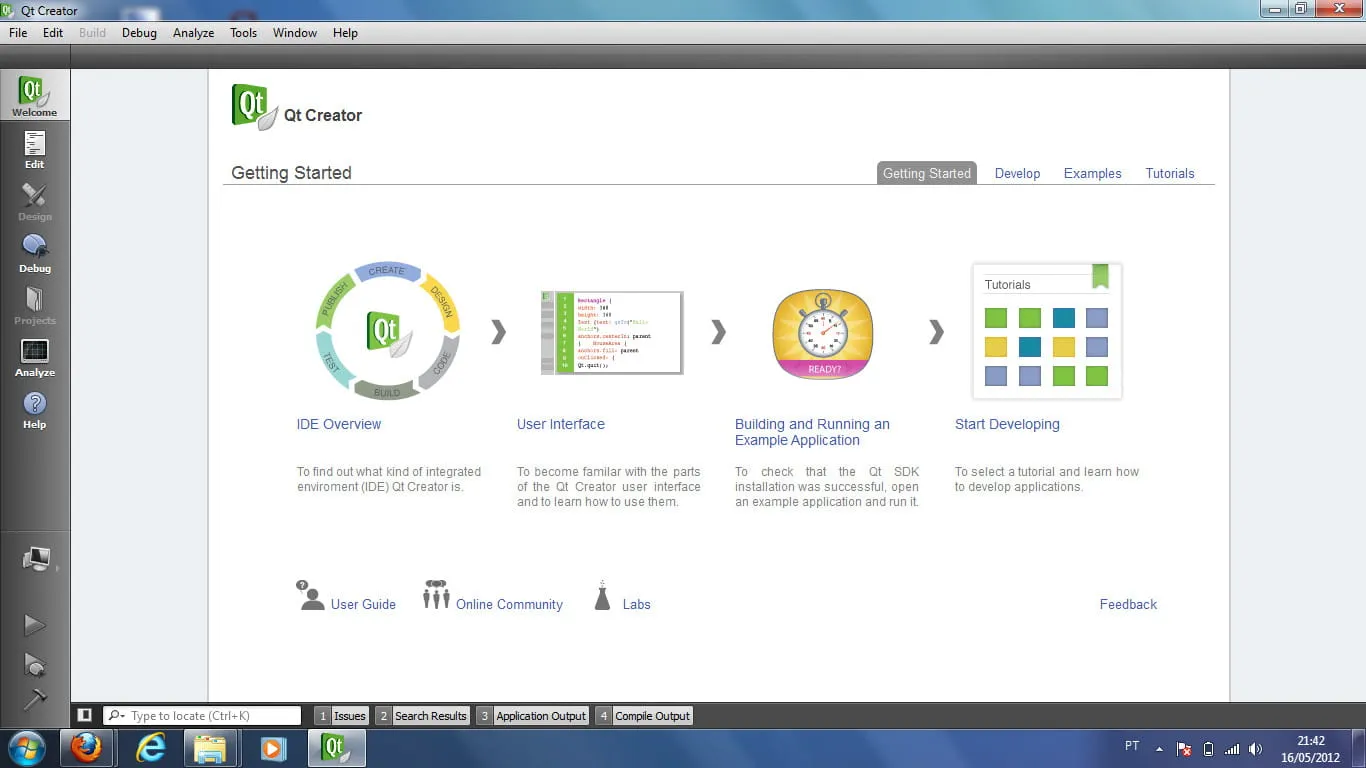The width and height of the screenshot is (1366, 768).
Task: Click the IDE Overview circular diagram
Action: 387,331
